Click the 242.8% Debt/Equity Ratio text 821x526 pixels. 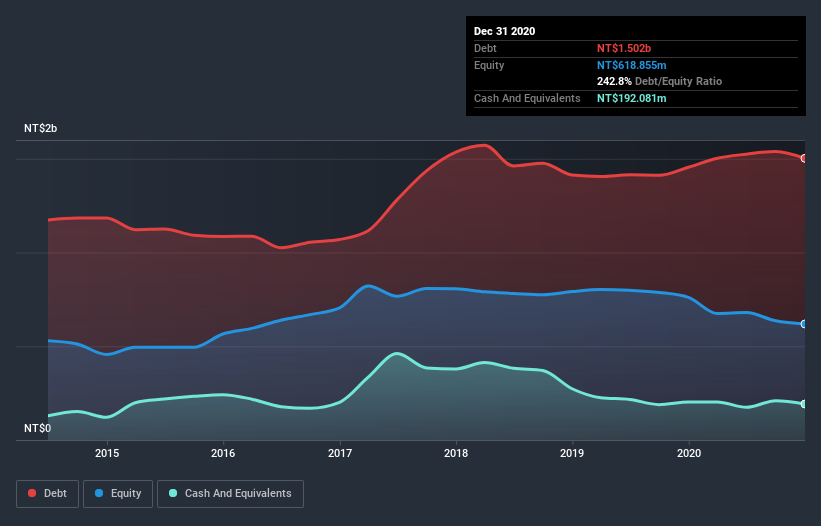(659, 82)
